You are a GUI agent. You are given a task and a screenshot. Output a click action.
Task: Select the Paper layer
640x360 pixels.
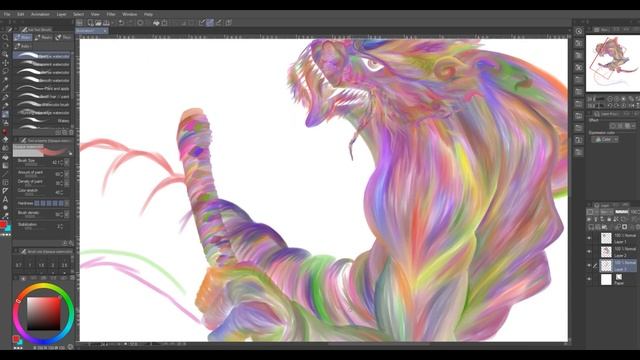pos(618,280)
